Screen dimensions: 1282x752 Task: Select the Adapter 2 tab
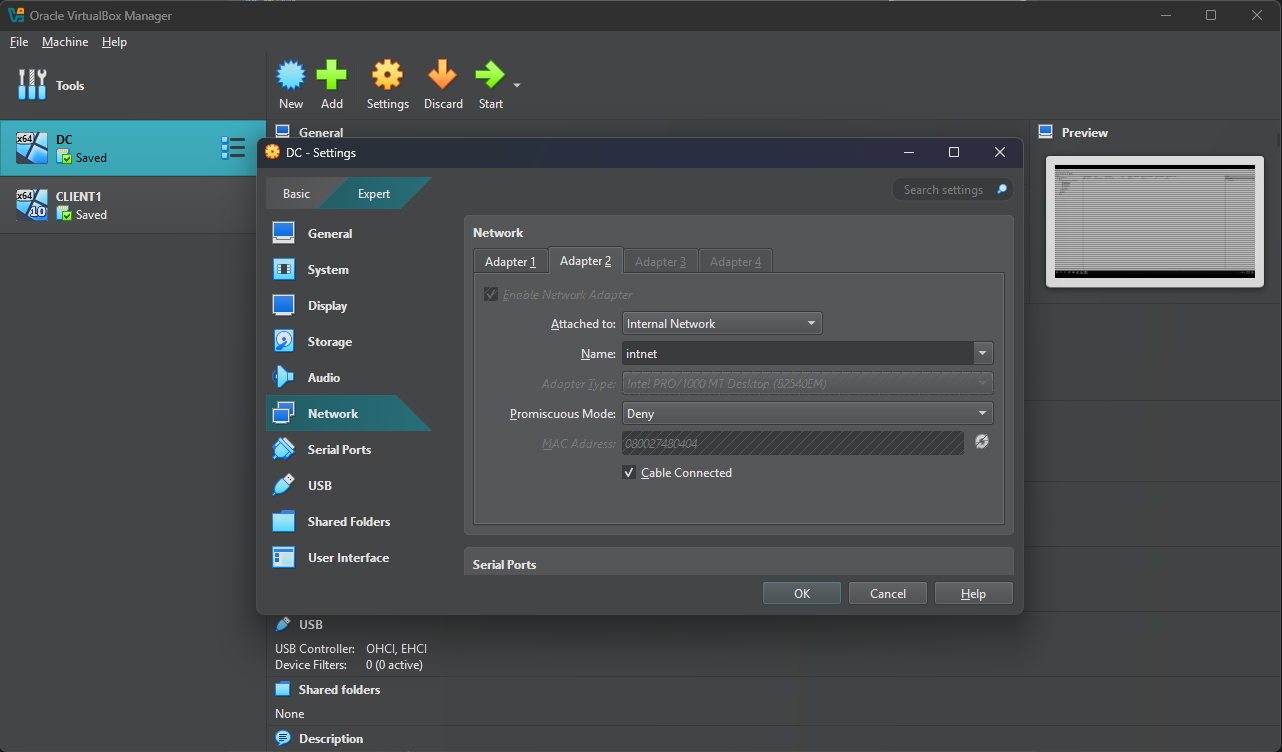pos(585,260)
